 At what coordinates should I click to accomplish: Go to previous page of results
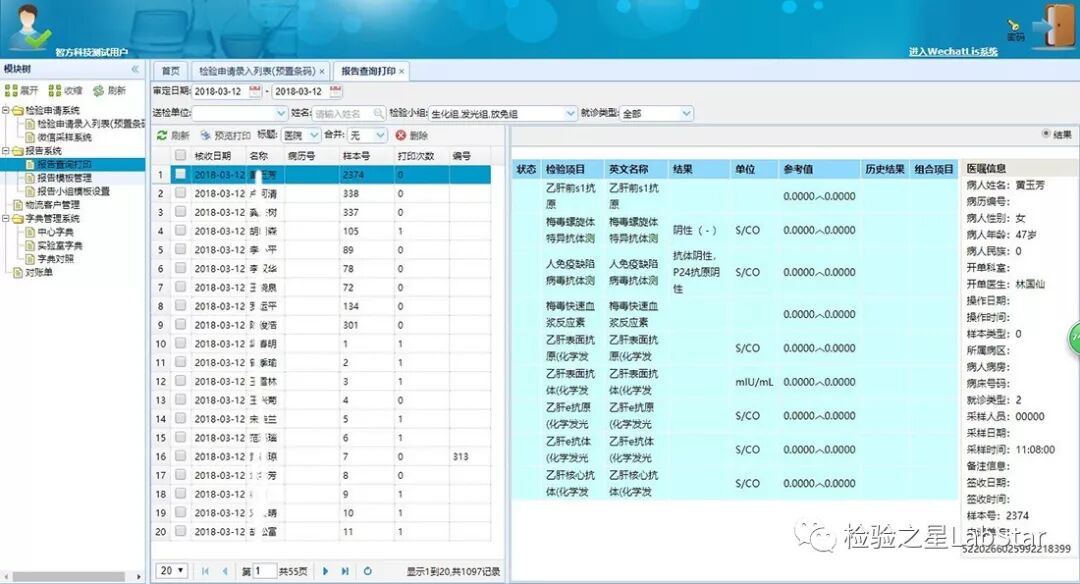[225, 571]
